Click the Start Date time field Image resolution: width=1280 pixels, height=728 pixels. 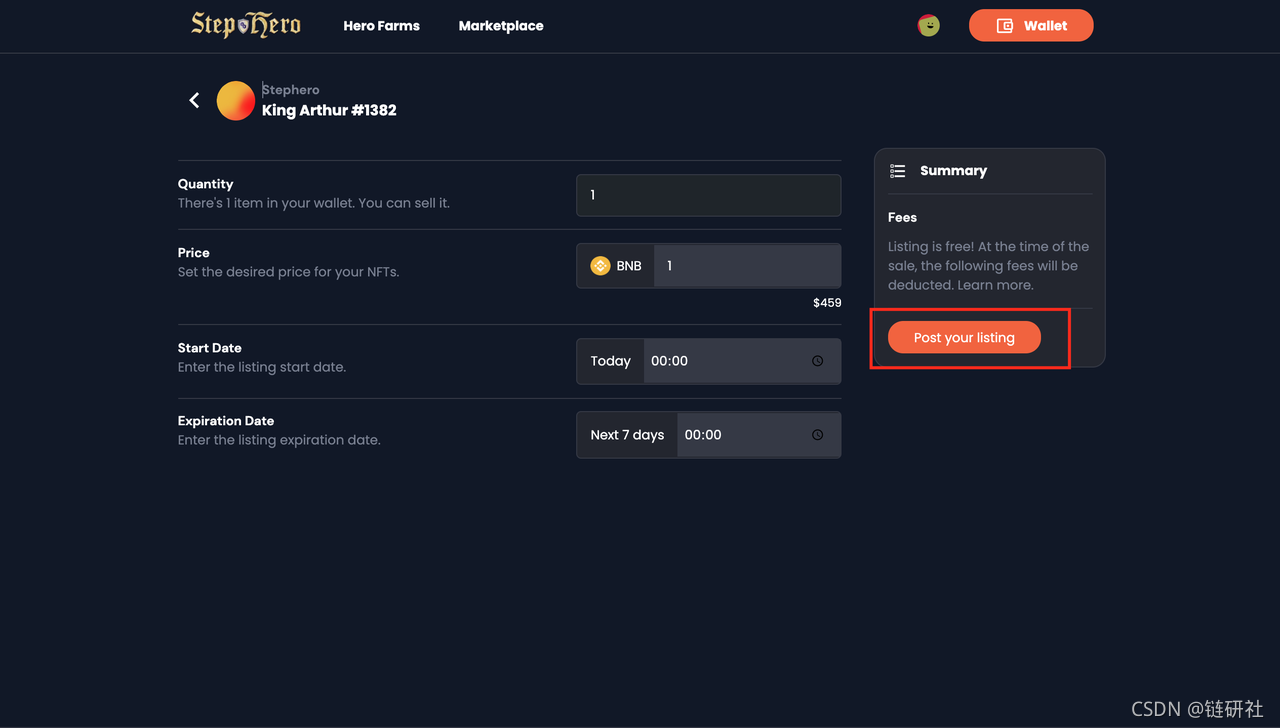coord(741,361)
